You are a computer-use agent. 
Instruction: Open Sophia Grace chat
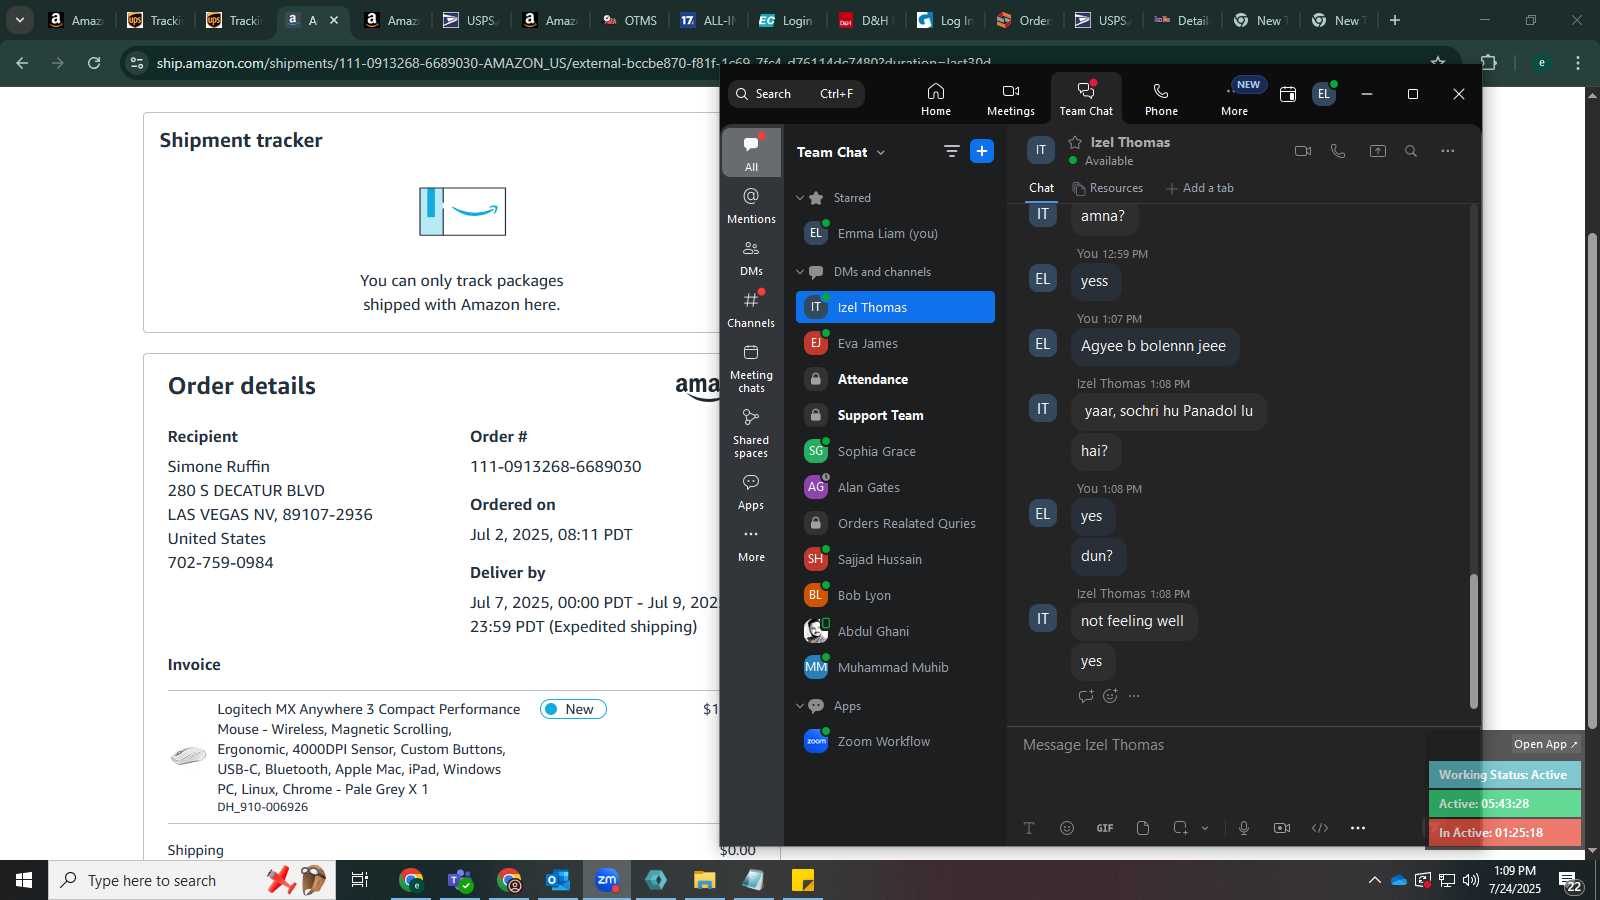(x=895, y=451)
